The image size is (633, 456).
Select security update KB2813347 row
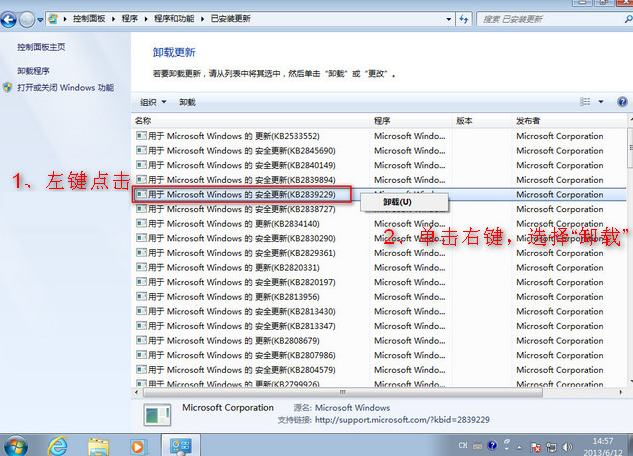coord(379,326)
